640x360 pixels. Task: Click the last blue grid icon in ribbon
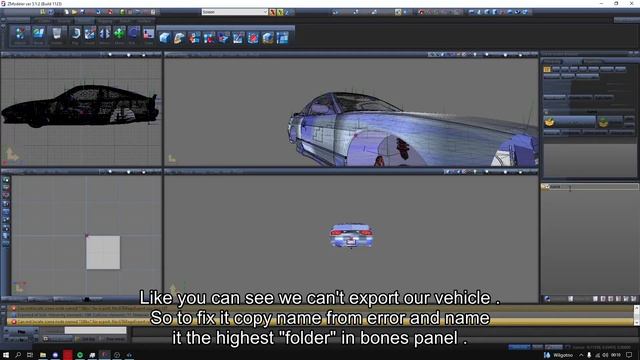tap(282, 38)
